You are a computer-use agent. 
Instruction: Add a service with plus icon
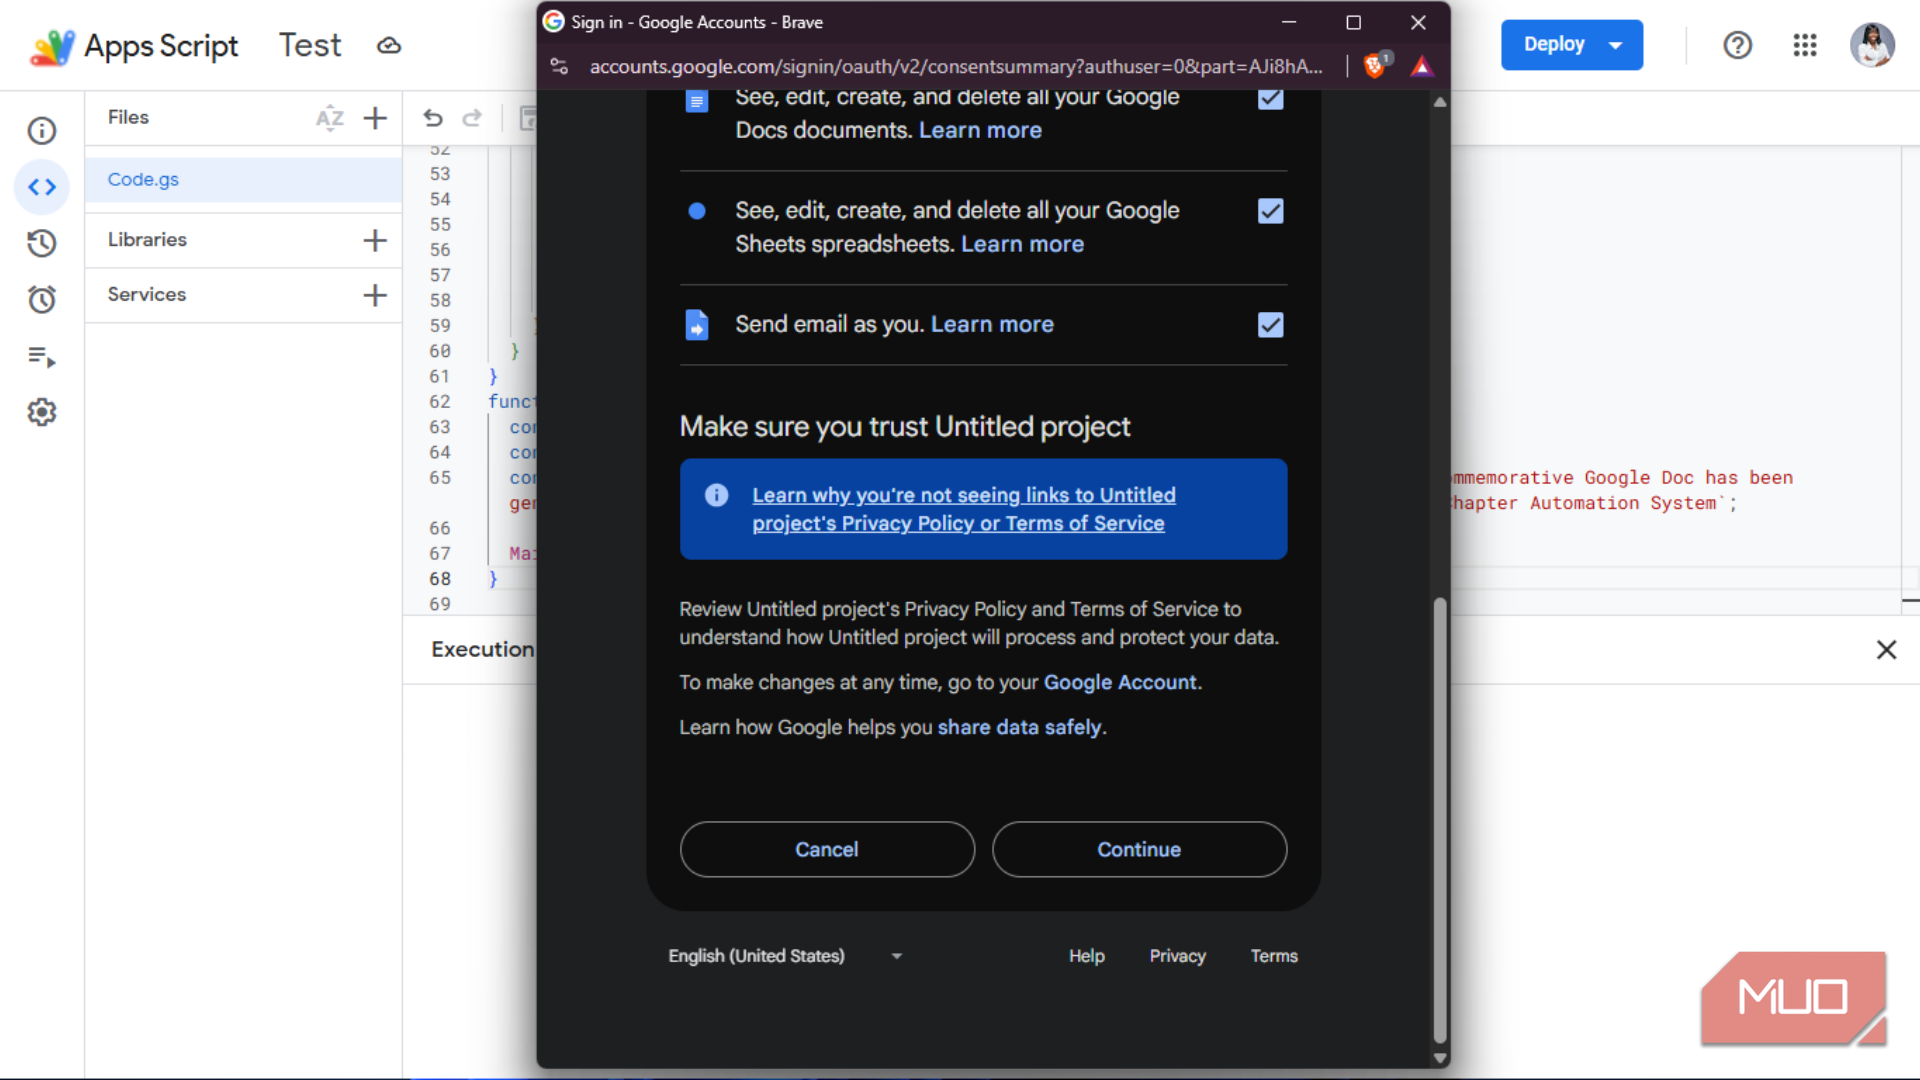pyautogui.click(x=375, y=295)
